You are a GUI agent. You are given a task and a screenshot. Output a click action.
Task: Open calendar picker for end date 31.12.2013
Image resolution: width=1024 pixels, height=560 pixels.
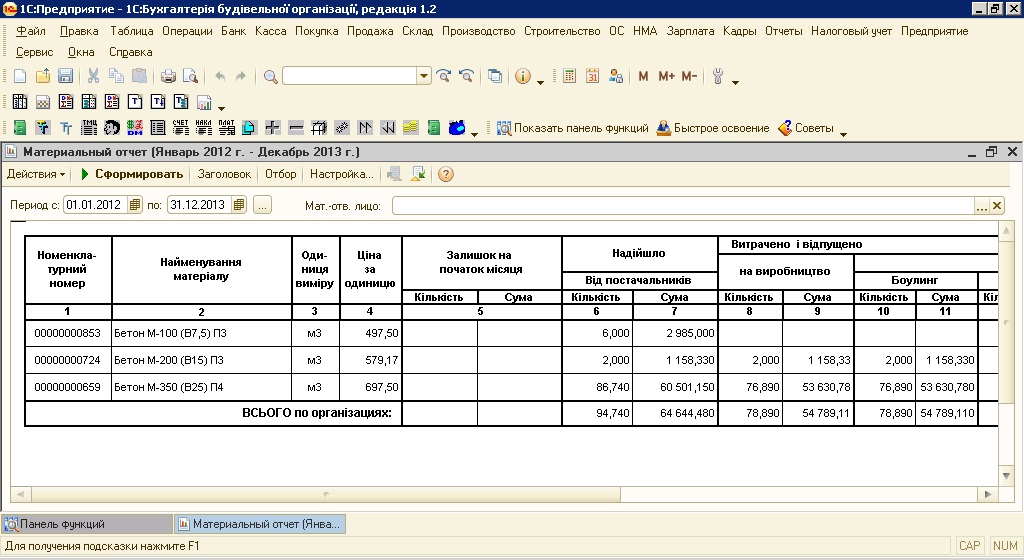tap(238, 204)
